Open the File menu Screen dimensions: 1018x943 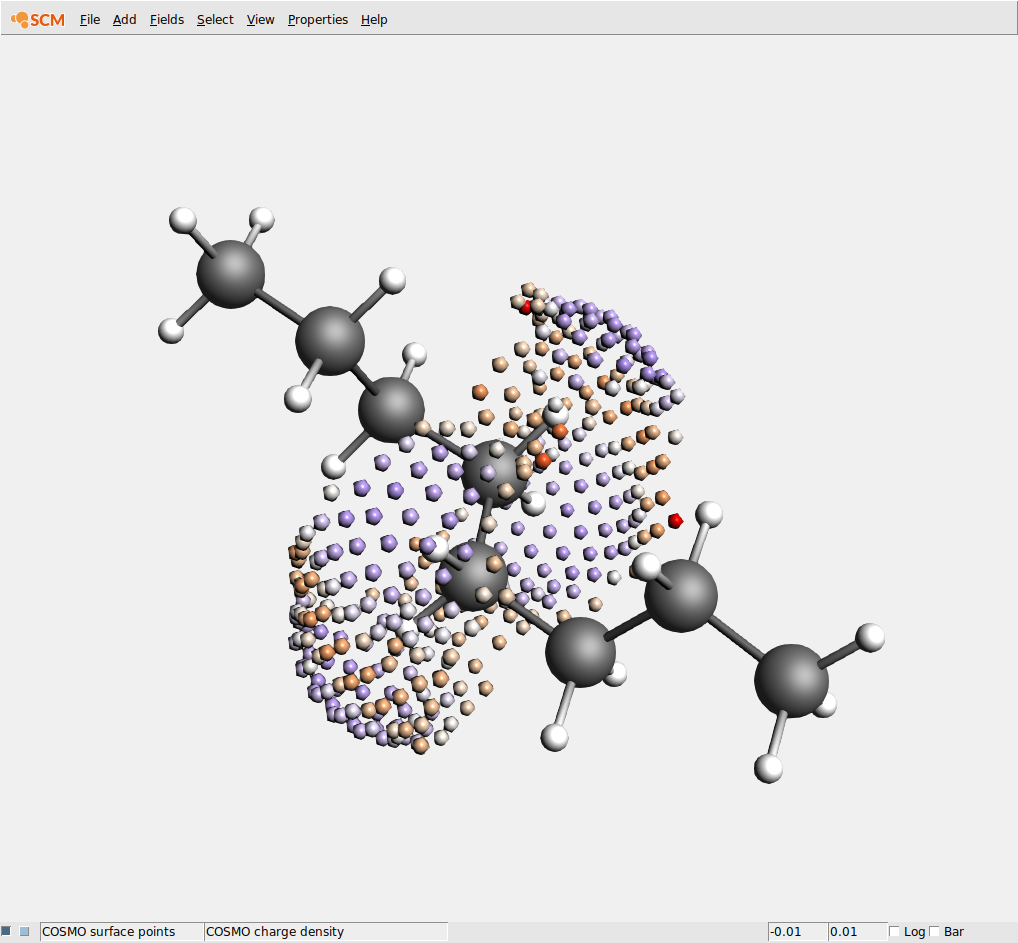90,19
